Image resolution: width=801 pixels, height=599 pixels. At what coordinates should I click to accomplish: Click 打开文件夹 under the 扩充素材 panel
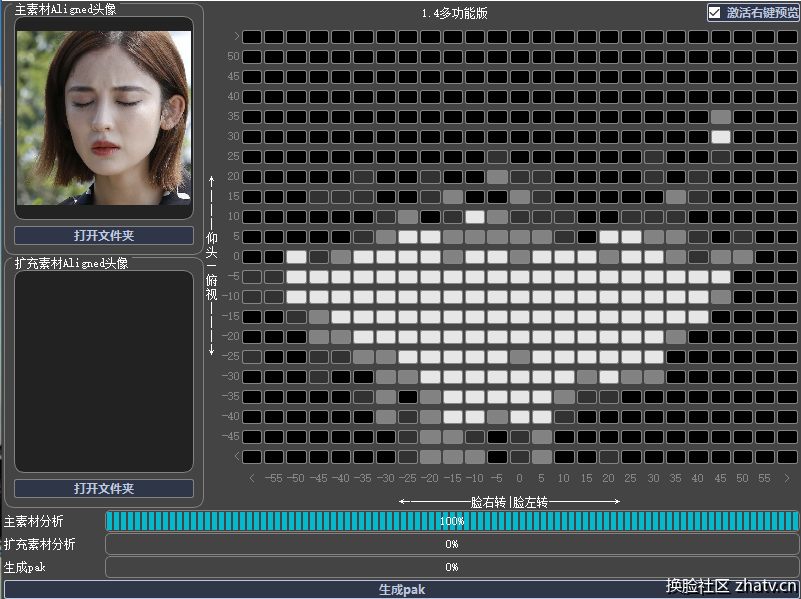pos(104,489)
